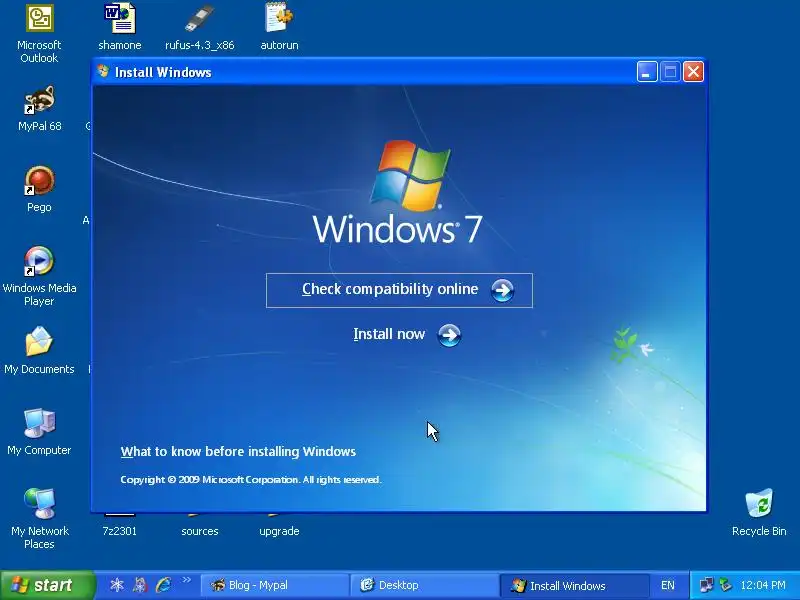Switch to Blog - Mypal taskbar button

pos(274,585)
